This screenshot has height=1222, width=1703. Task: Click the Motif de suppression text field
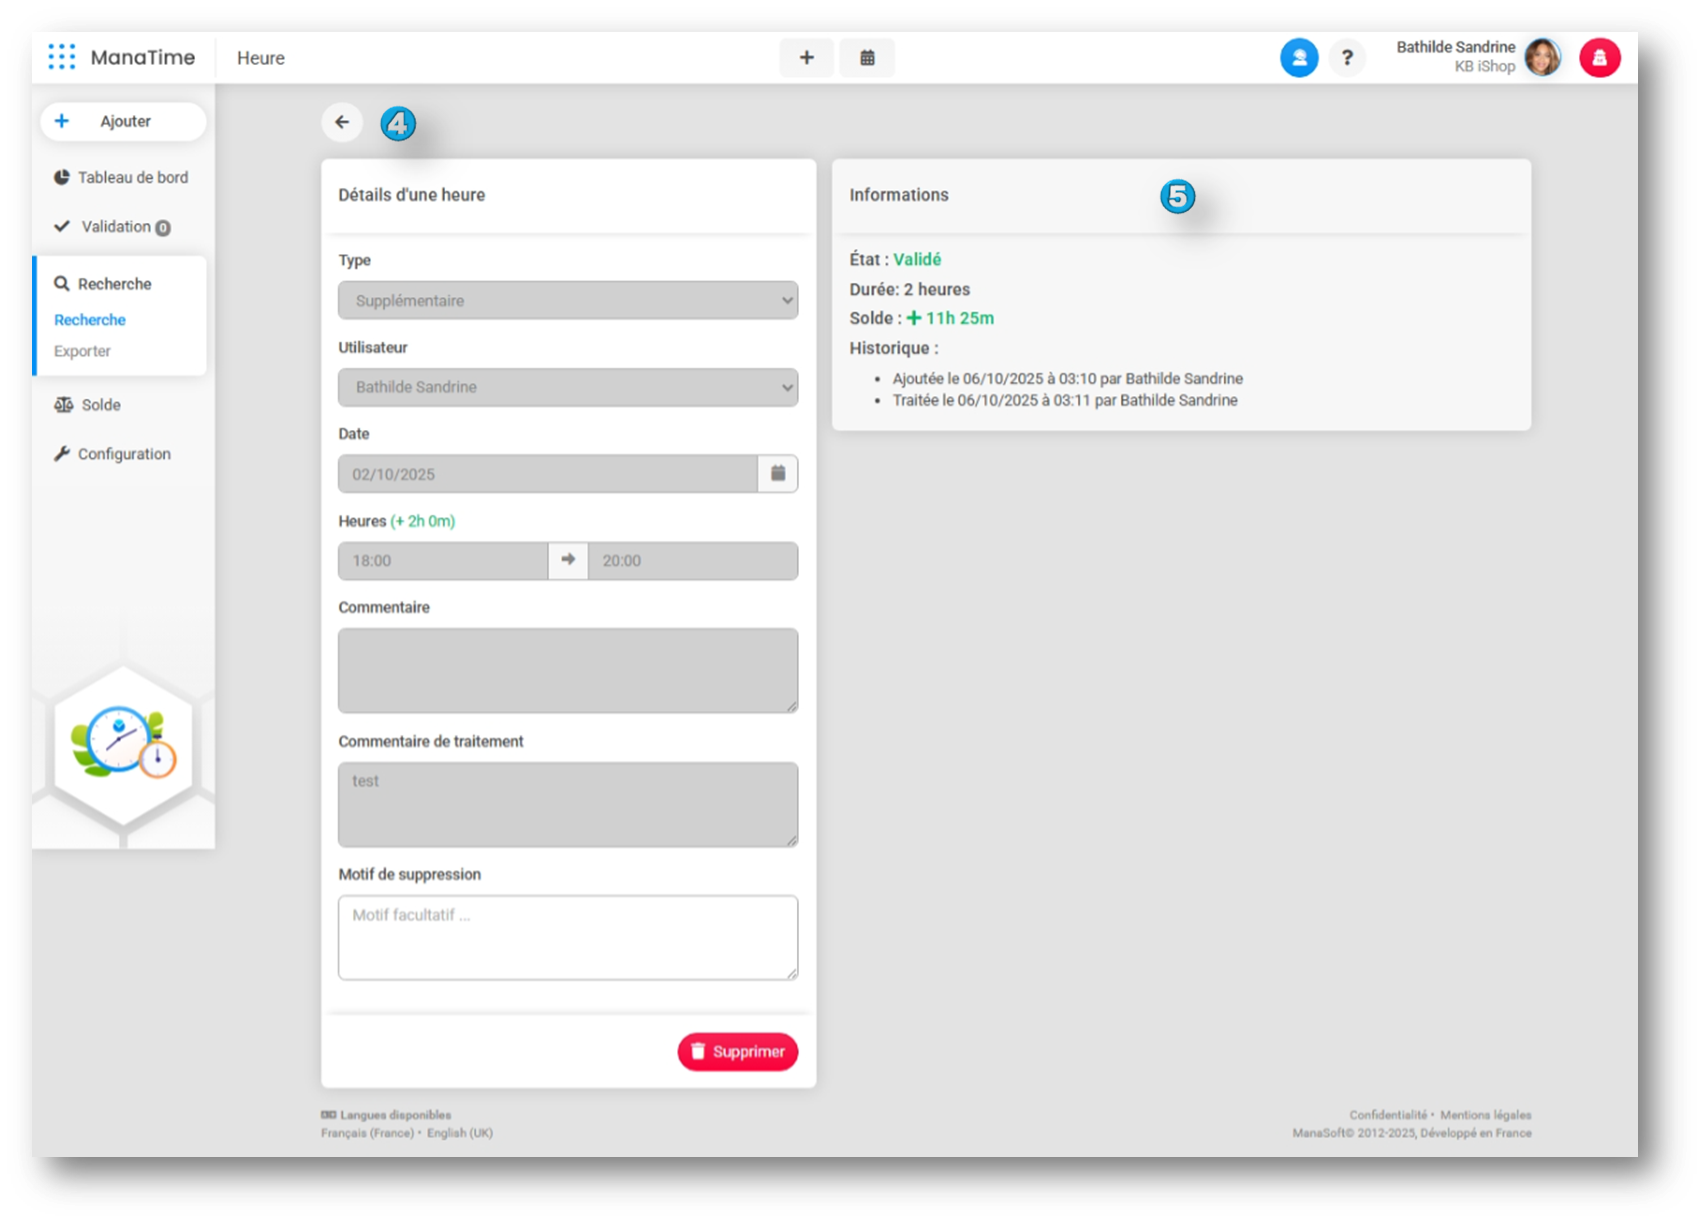pos(567,937)
